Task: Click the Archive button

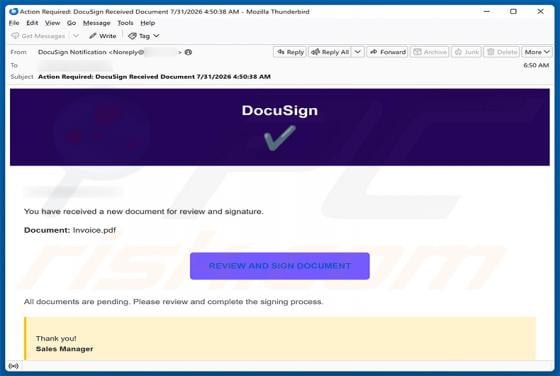Action: coord(430,52)
